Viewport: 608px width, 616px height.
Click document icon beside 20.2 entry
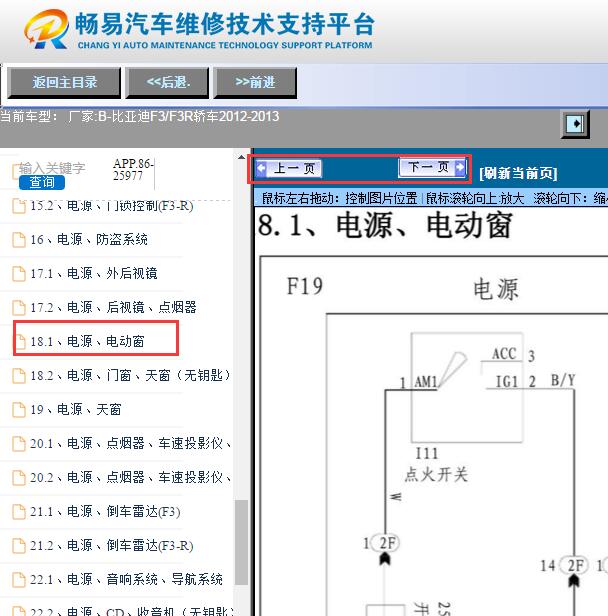pos(19,478)
